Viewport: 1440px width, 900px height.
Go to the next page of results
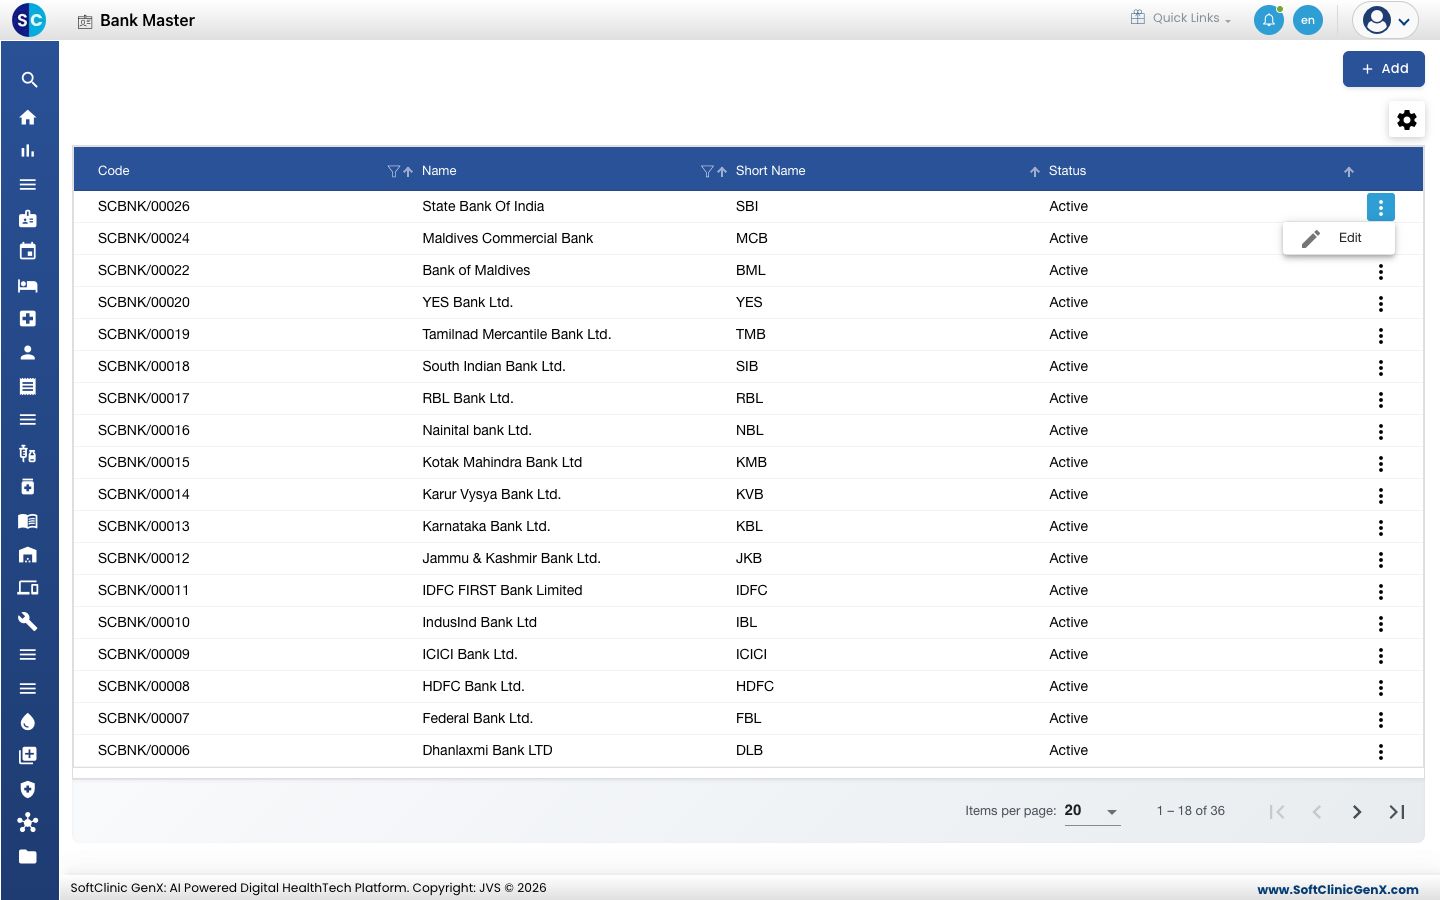tap(1357, 812)
